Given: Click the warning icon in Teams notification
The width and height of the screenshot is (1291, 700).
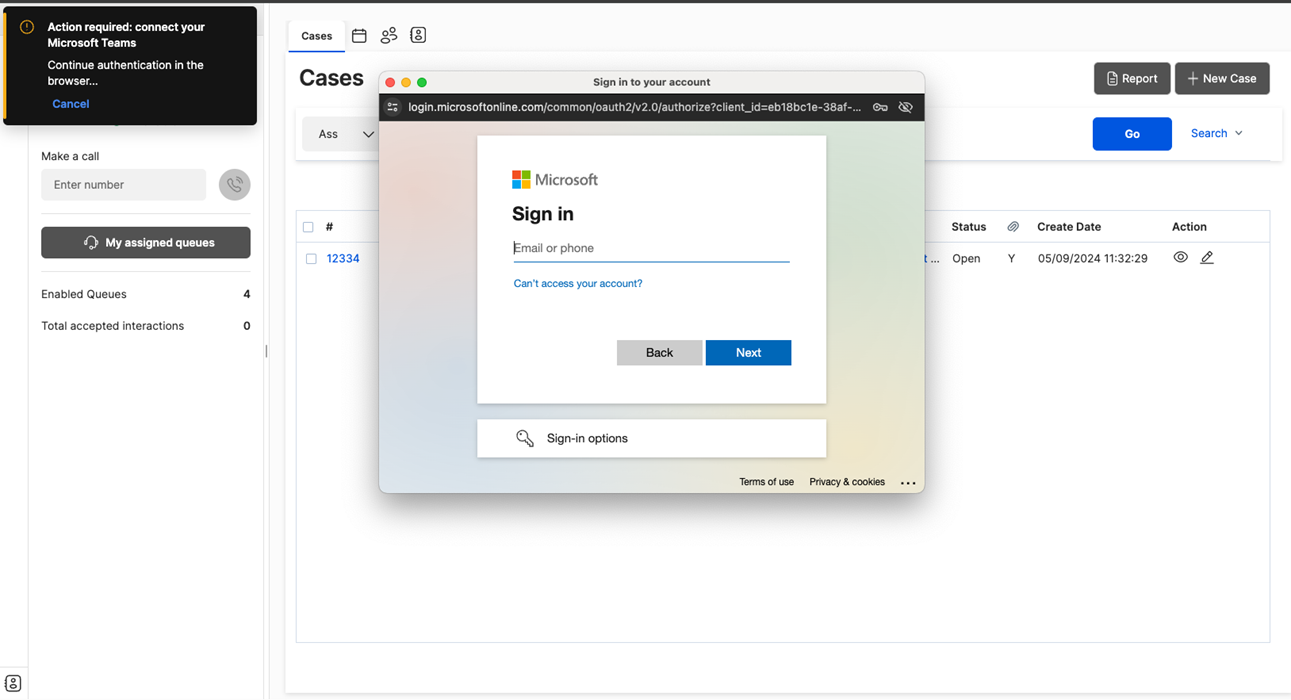Looking at the screenshot, I should click(27, 27).
